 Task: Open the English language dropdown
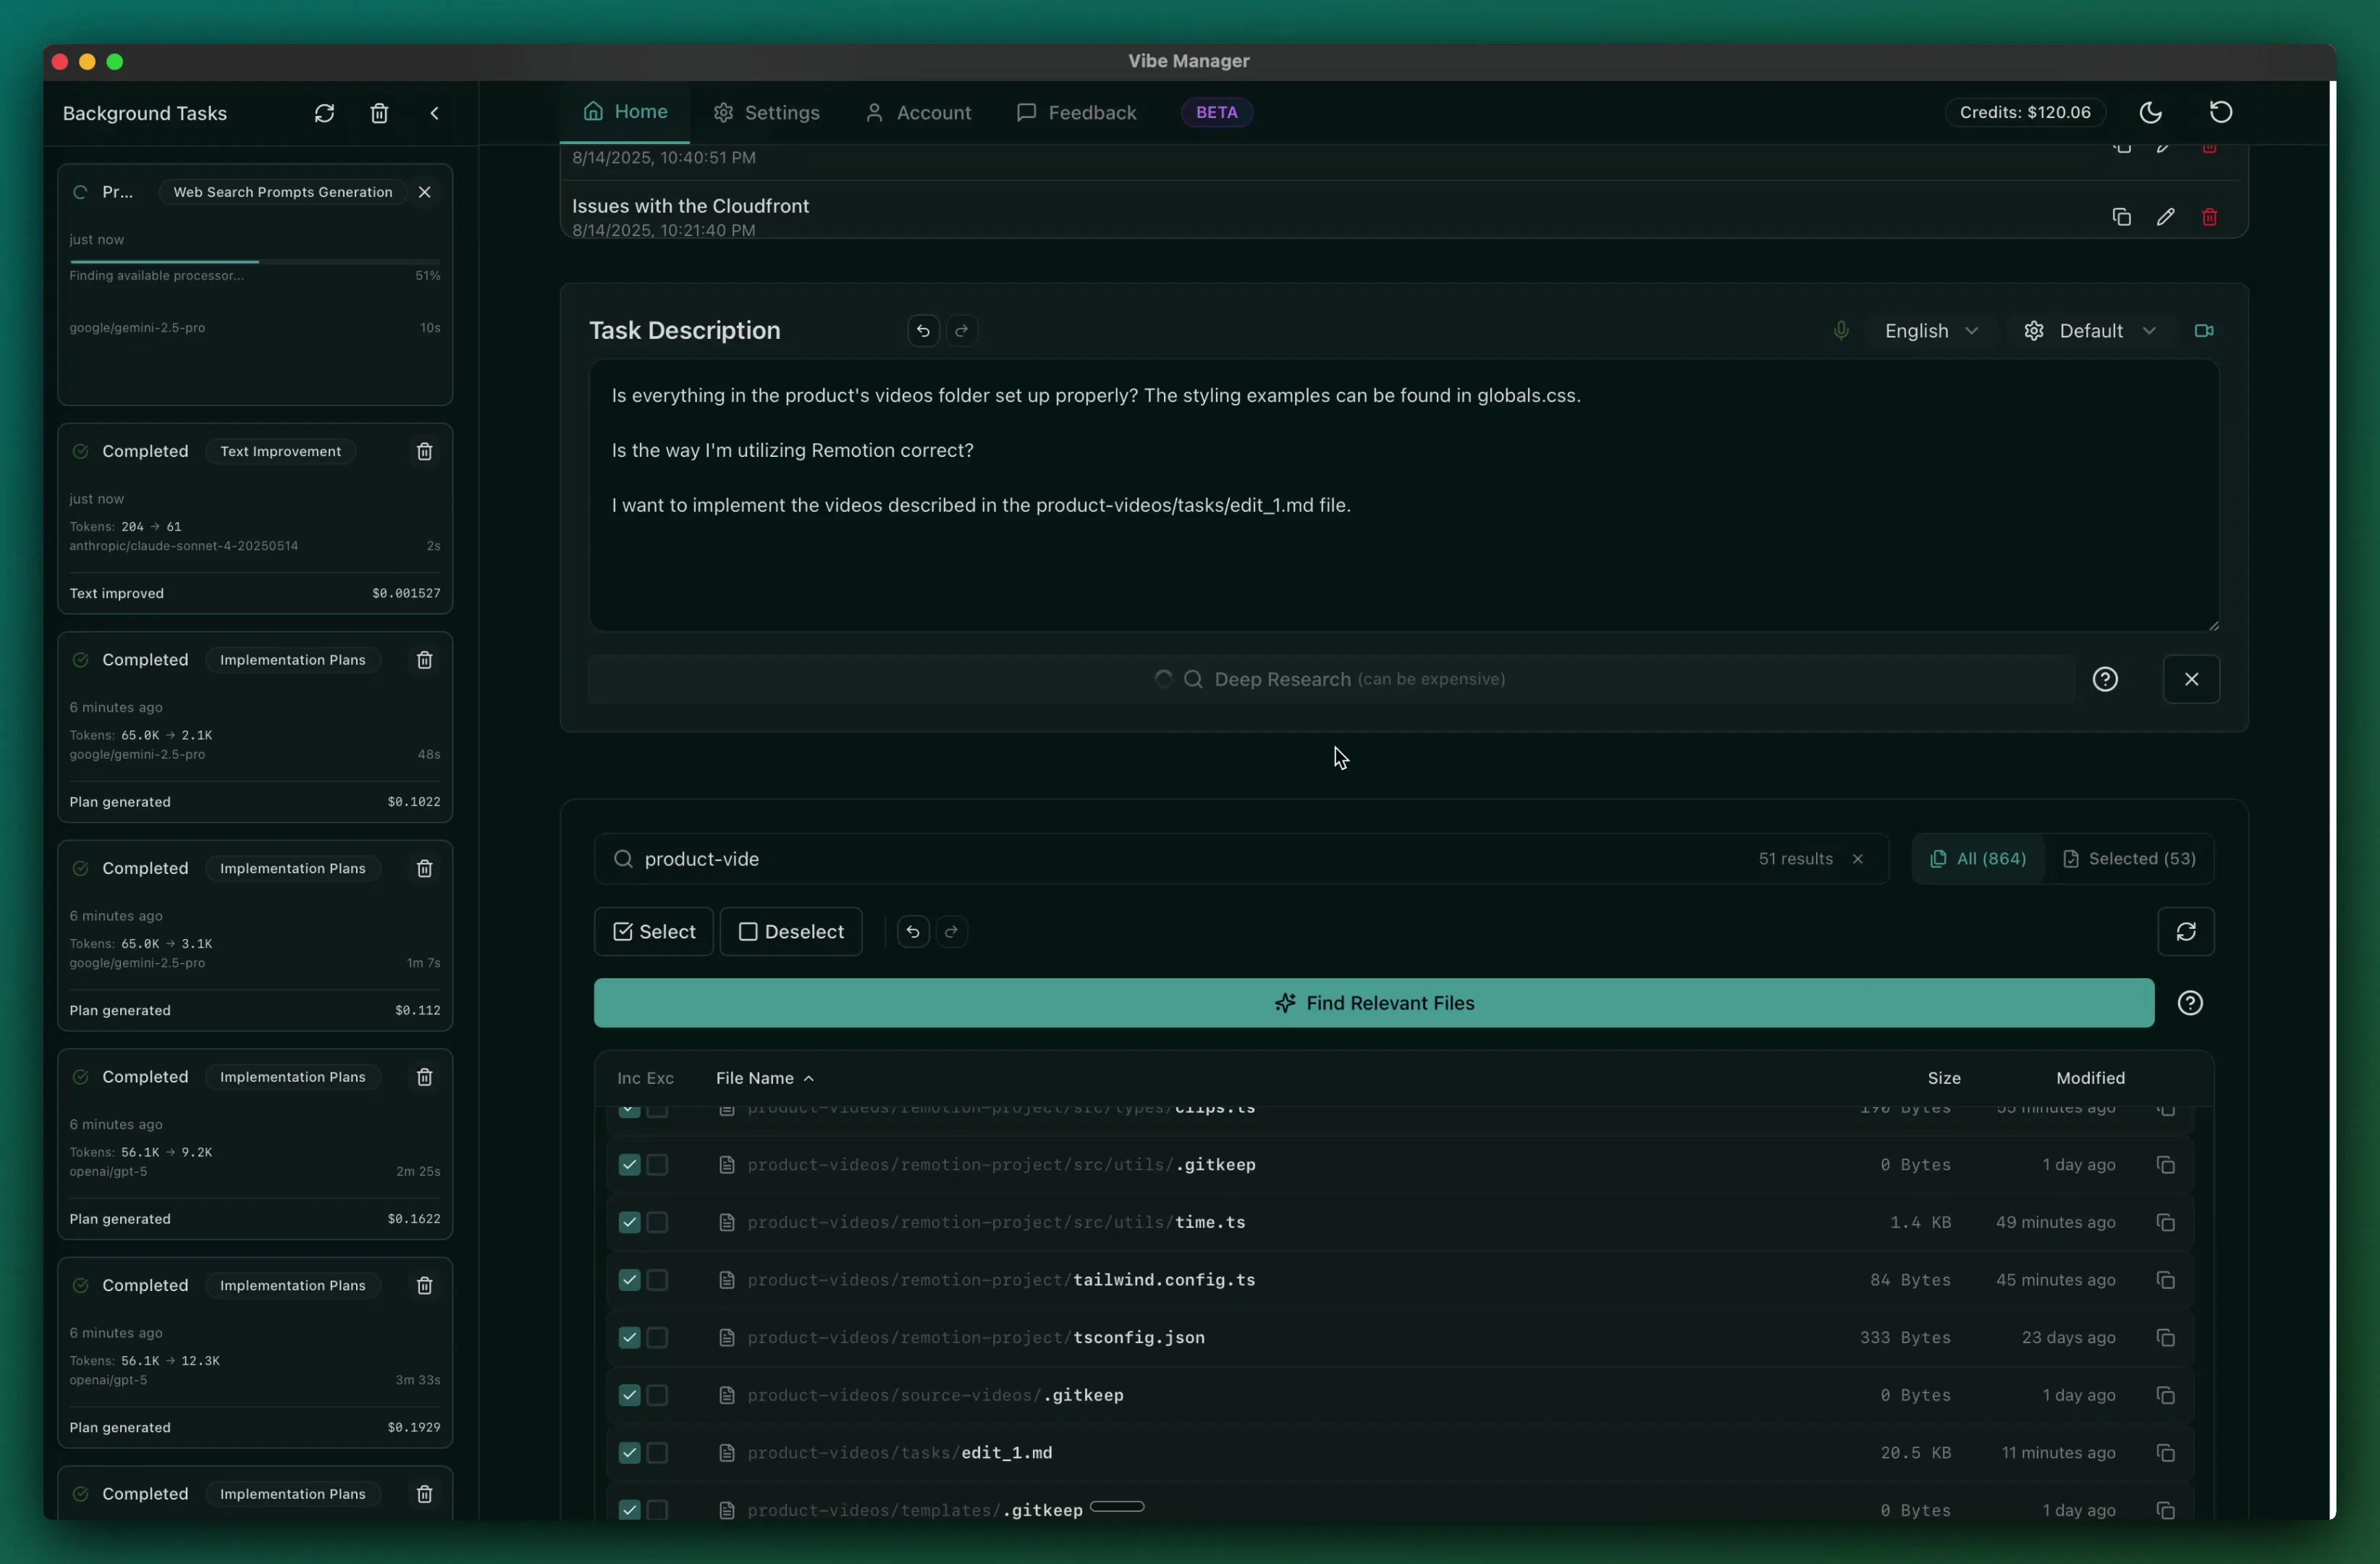coord(1931,331)
